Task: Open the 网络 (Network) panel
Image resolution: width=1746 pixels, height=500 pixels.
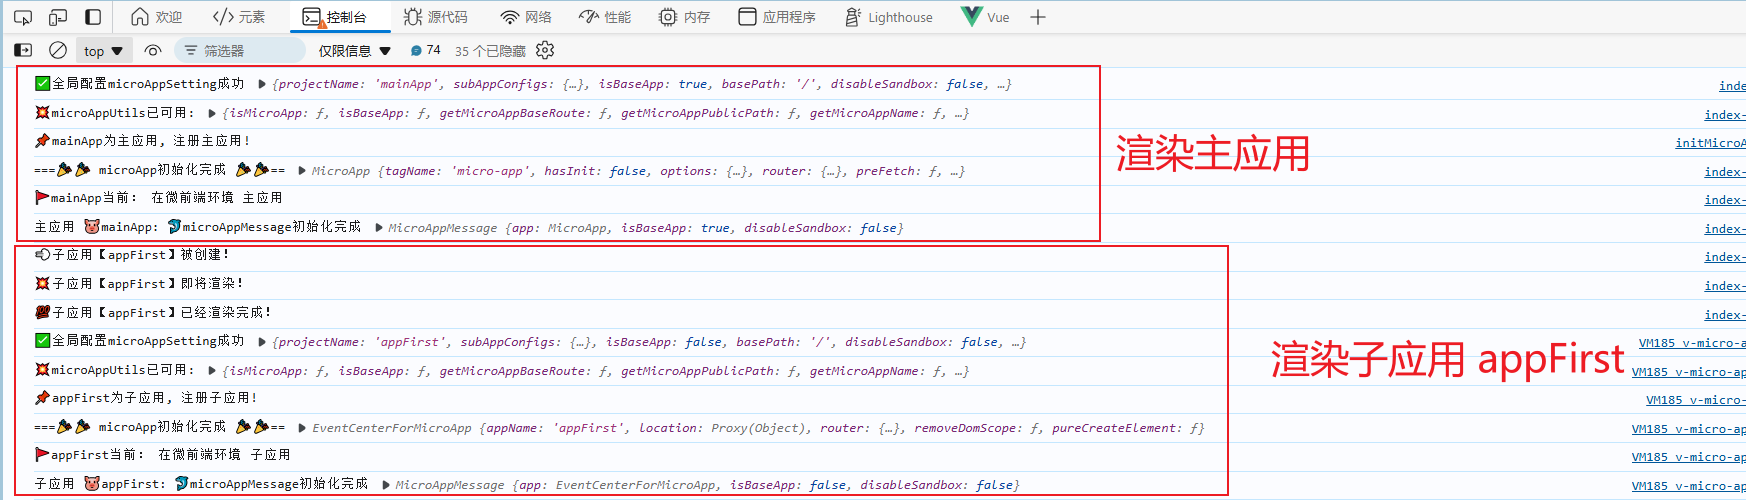Action: [x=526, y=17]
